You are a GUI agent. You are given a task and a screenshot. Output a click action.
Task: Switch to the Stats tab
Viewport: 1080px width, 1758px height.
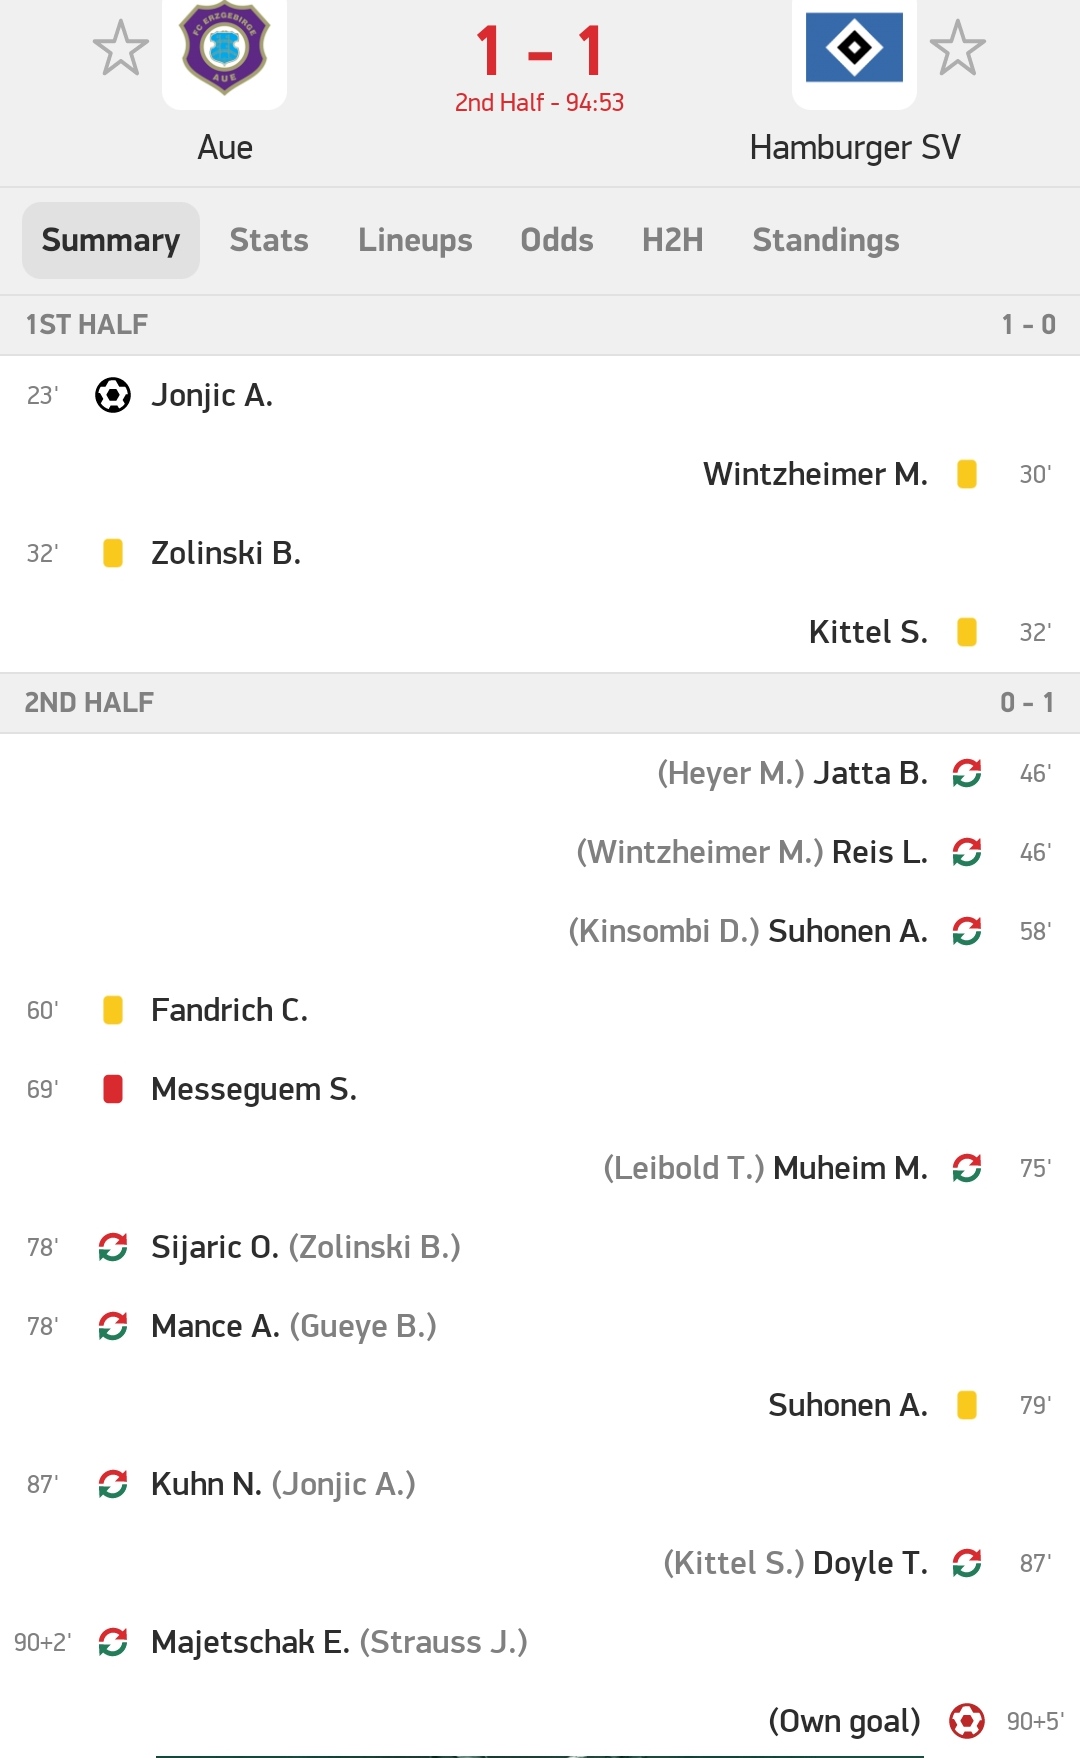point(269,240)
